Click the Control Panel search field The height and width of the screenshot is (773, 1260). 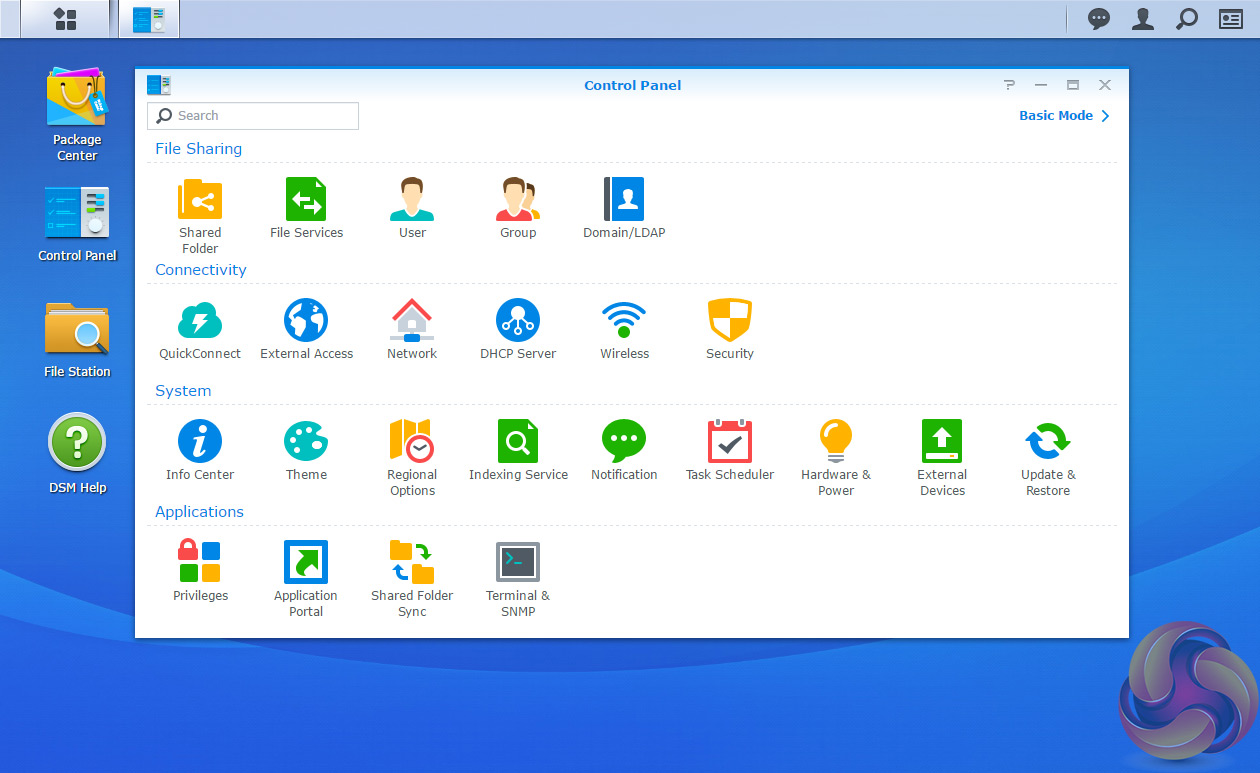tap(253, 116)
